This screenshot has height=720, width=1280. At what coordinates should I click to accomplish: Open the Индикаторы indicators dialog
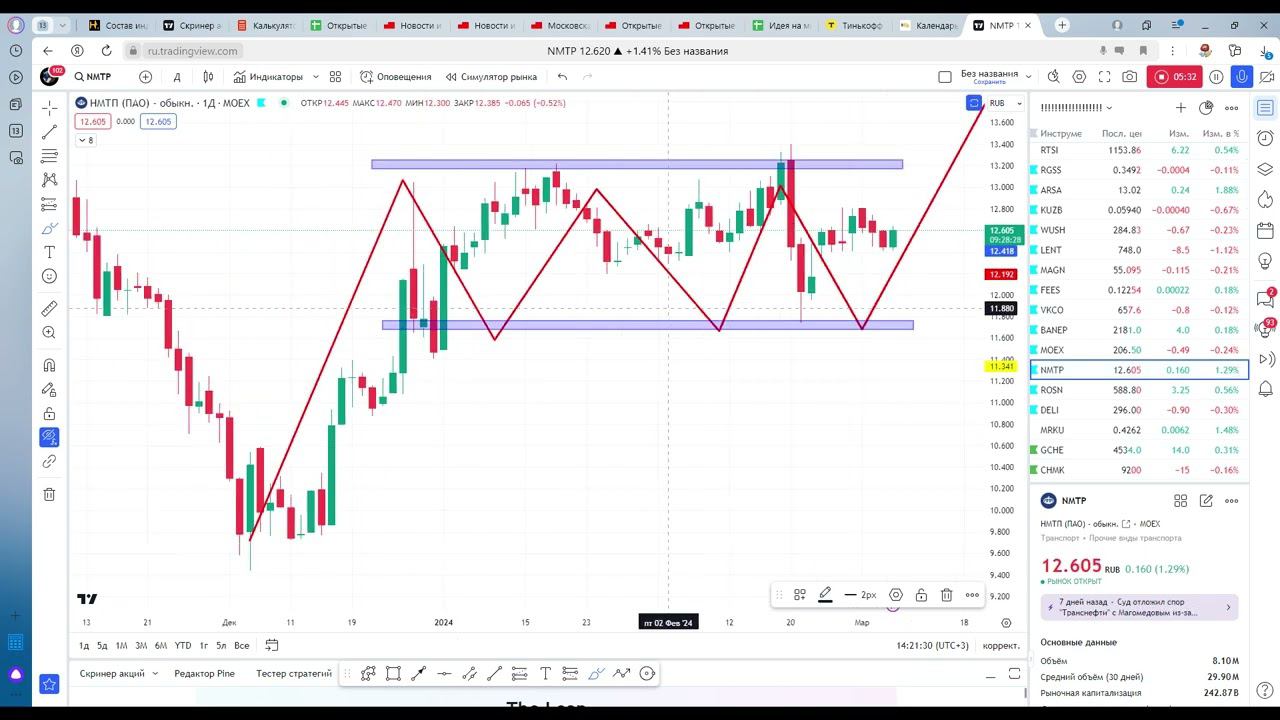[268, 76]
